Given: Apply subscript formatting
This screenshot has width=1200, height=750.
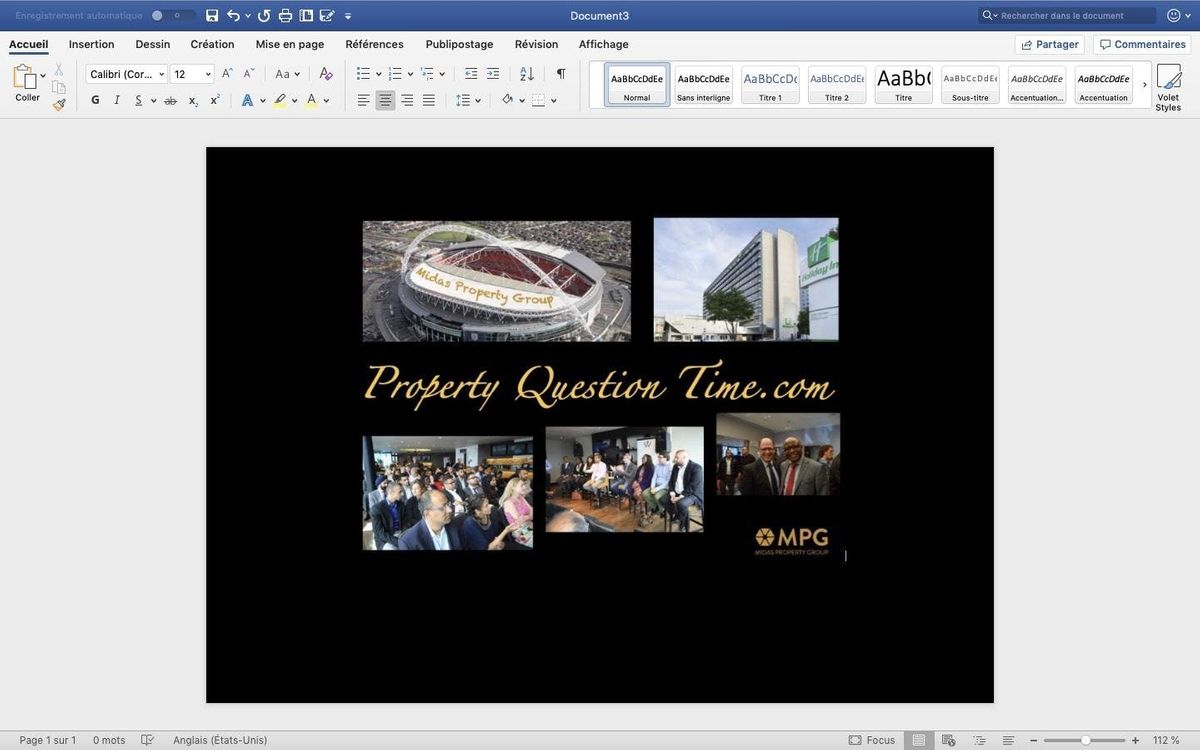Looking at the screenshot, I should pyautogui.click(x=193, y=101).
